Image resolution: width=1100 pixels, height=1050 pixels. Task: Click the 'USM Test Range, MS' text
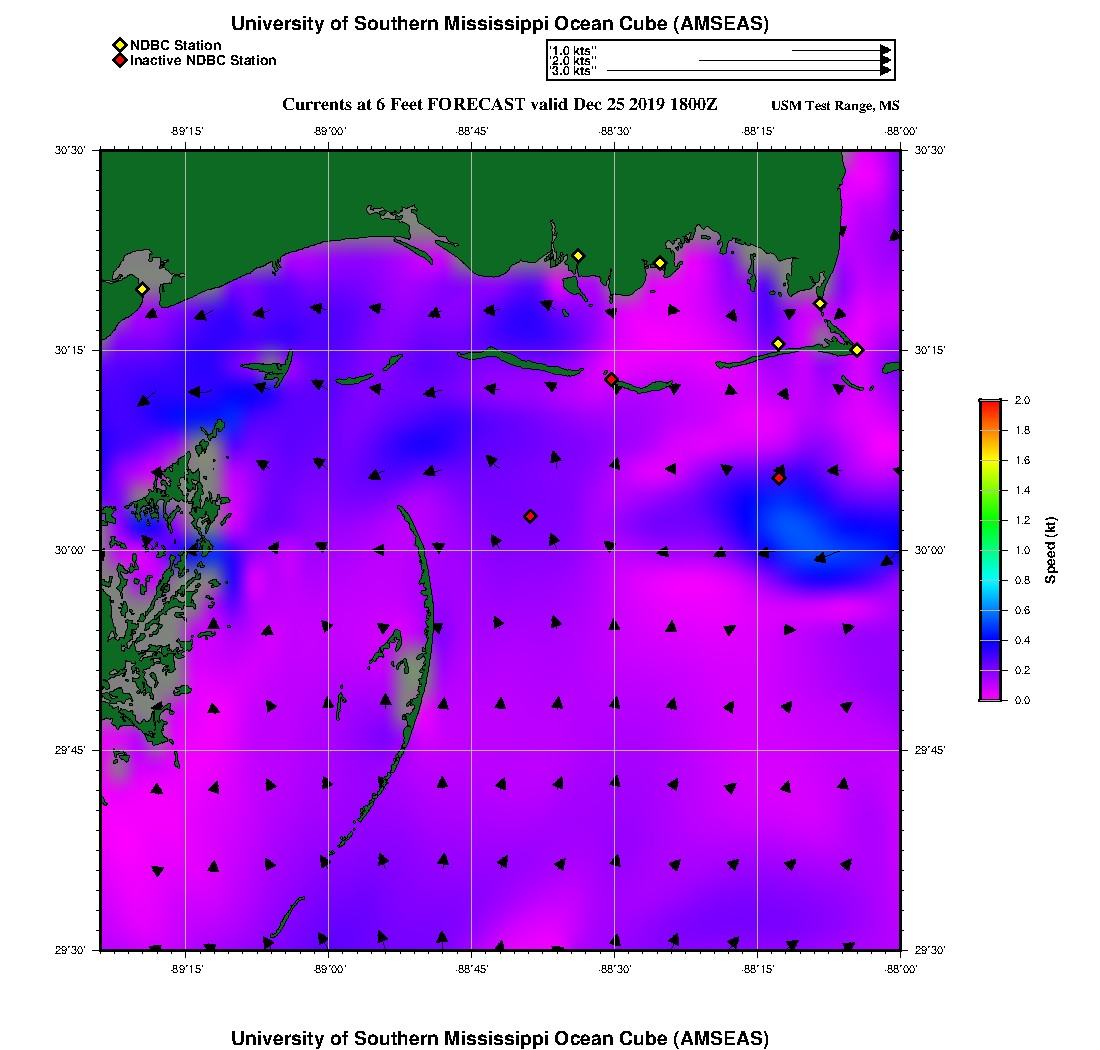pos(835,106)
